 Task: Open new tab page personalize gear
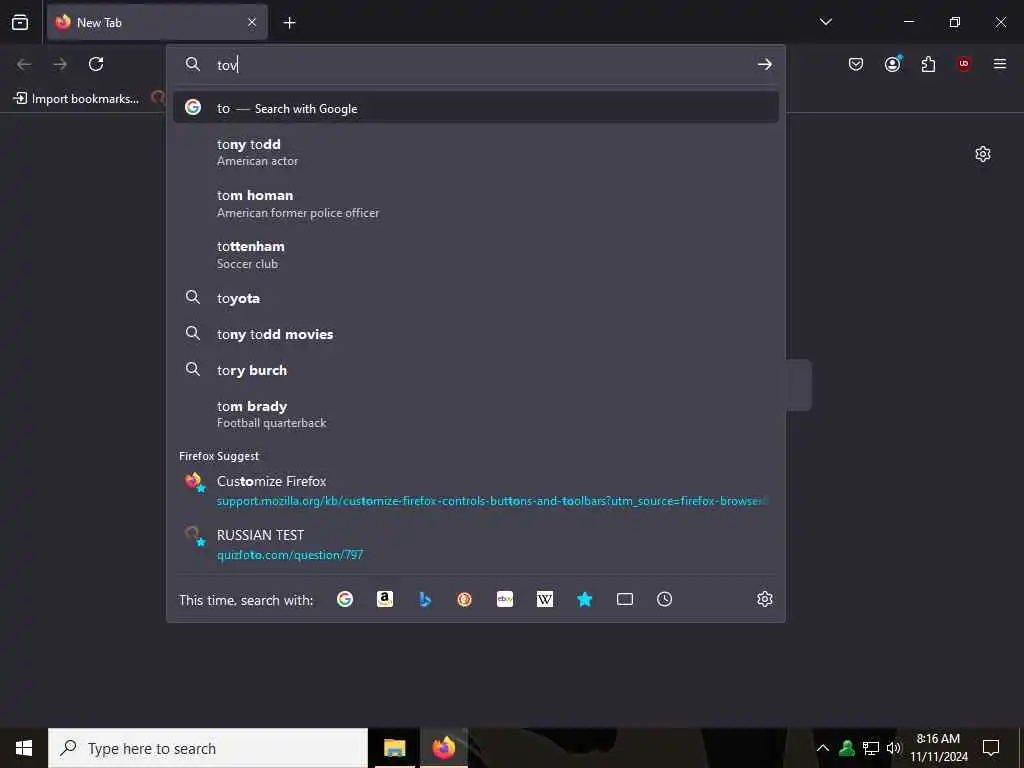pyautogui.click(x=982, y=154)
